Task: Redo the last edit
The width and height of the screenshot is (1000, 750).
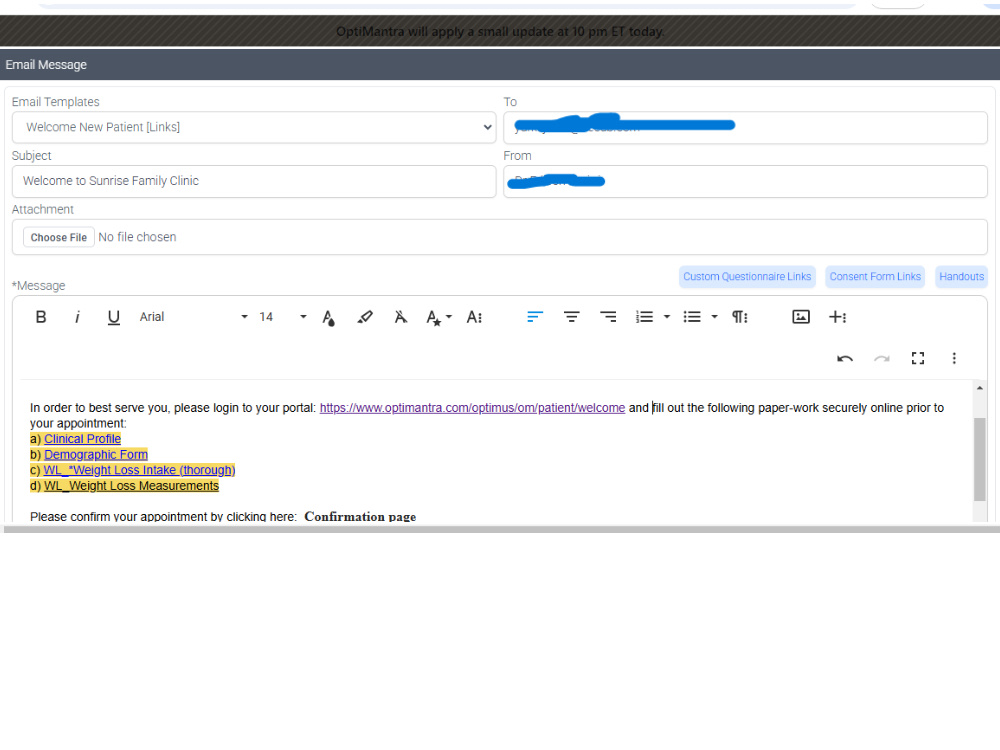Action: 881,358
